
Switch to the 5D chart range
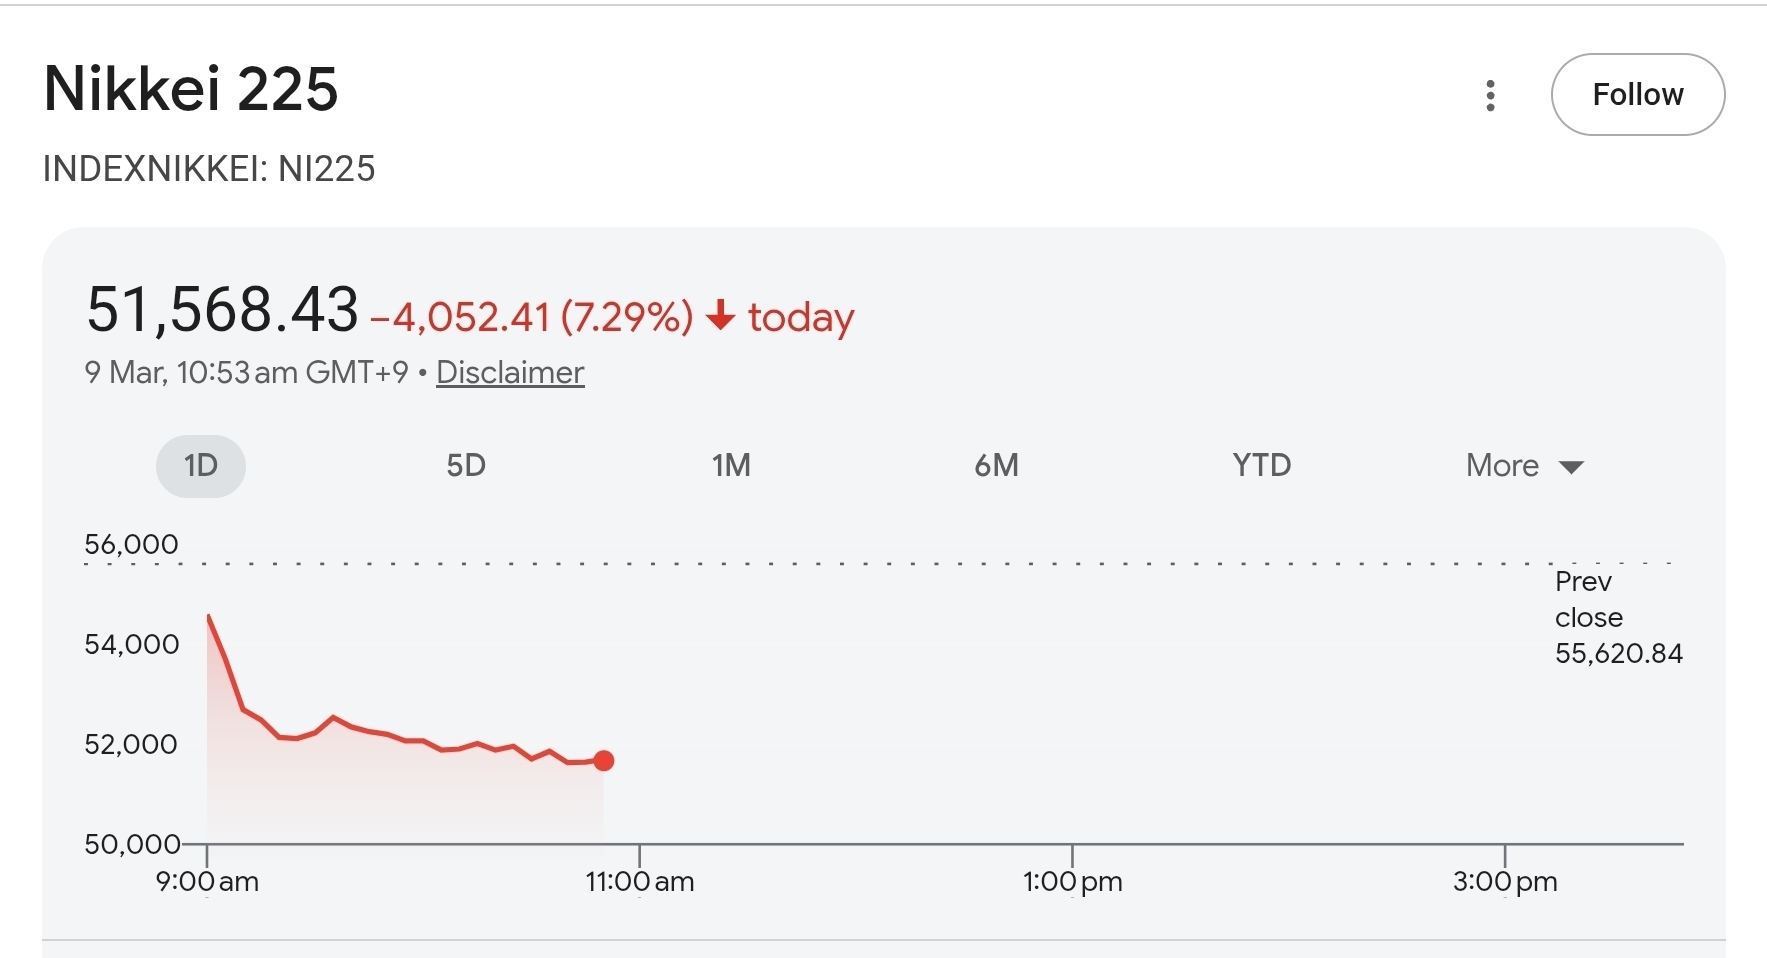pos(466,466)
